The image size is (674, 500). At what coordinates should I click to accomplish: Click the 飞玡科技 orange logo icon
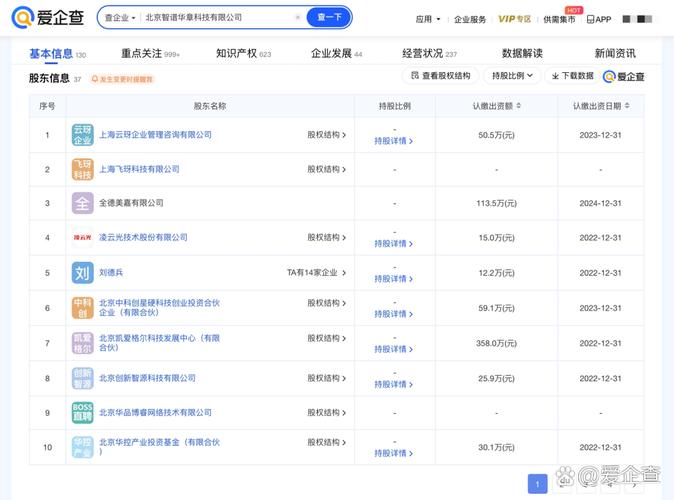coord(83,169)
